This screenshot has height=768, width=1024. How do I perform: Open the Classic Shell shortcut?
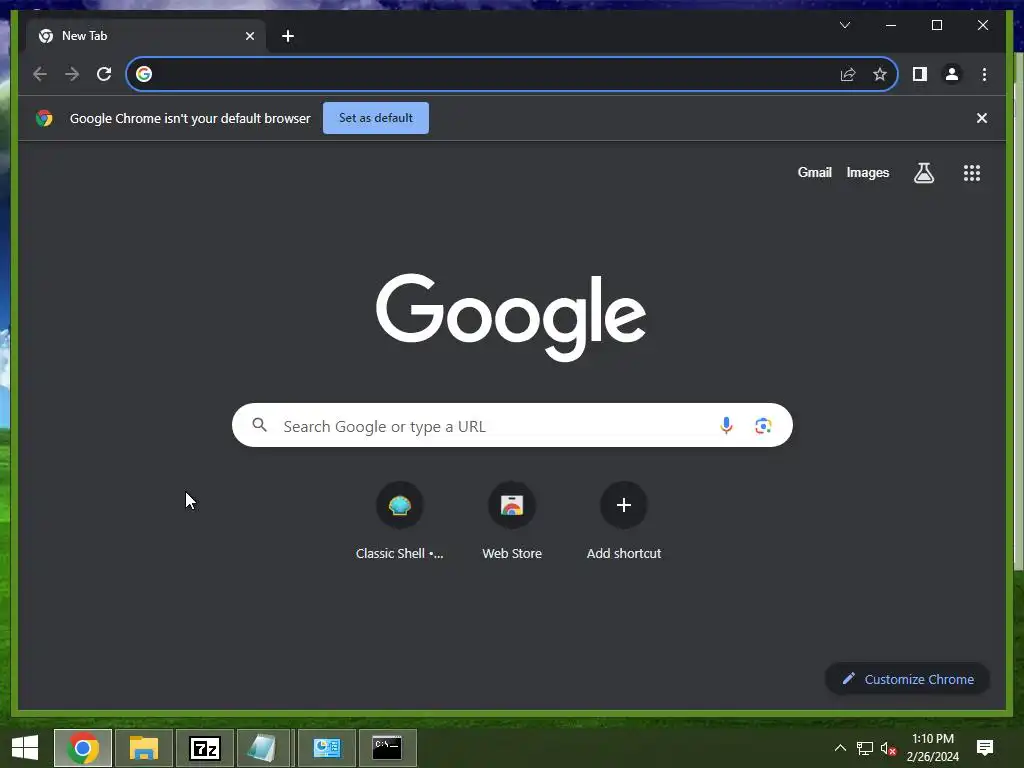[400, 520]
